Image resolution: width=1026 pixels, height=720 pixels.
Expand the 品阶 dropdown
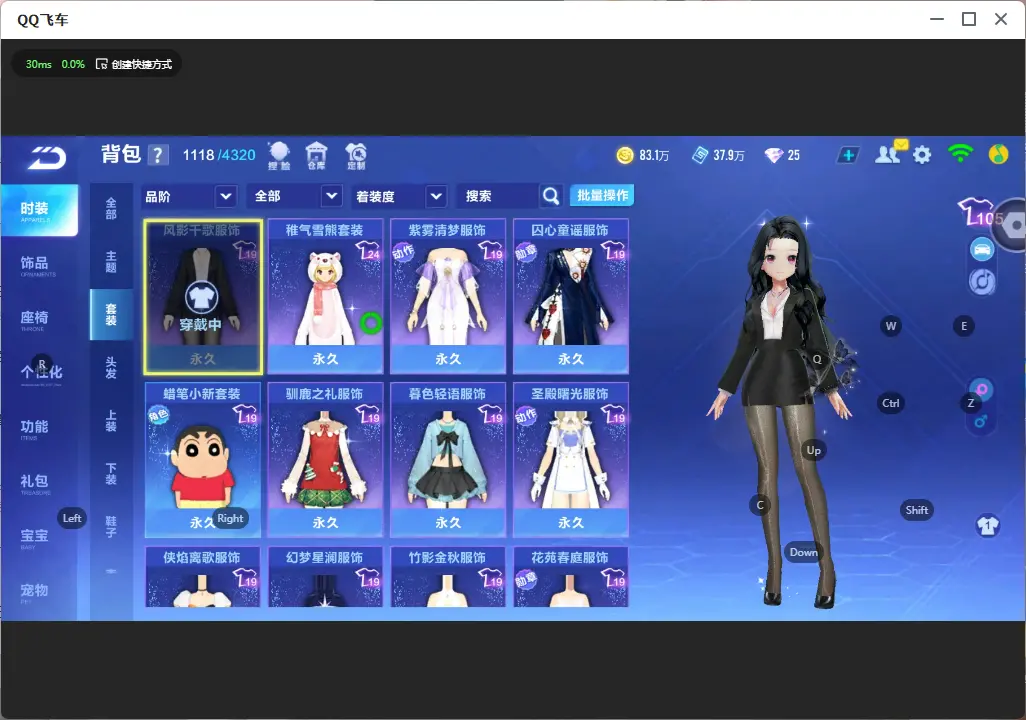coord(188,196)
